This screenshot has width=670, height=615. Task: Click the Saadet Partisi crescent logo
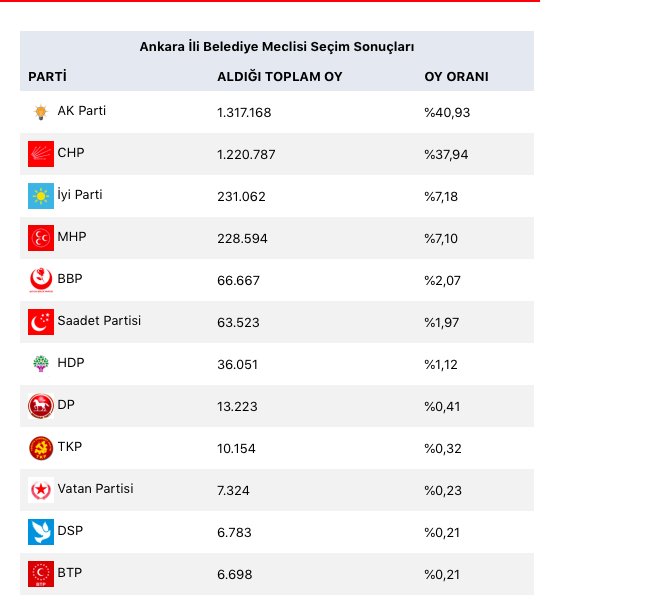[41, 322]
